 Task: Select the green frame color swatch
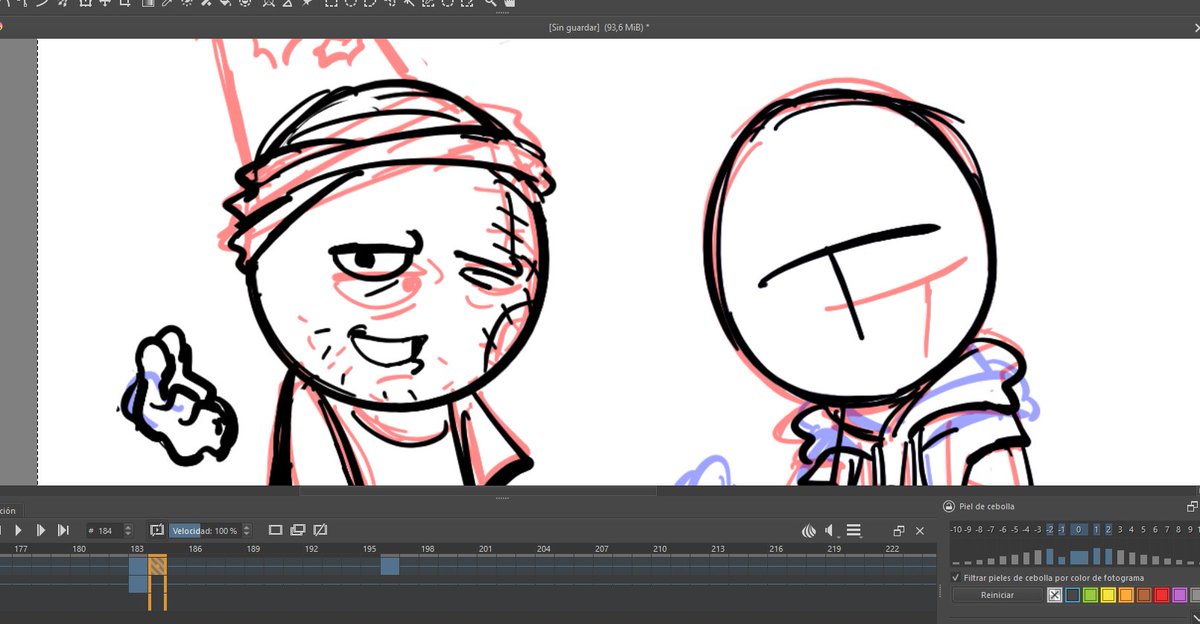point(1090,595)
